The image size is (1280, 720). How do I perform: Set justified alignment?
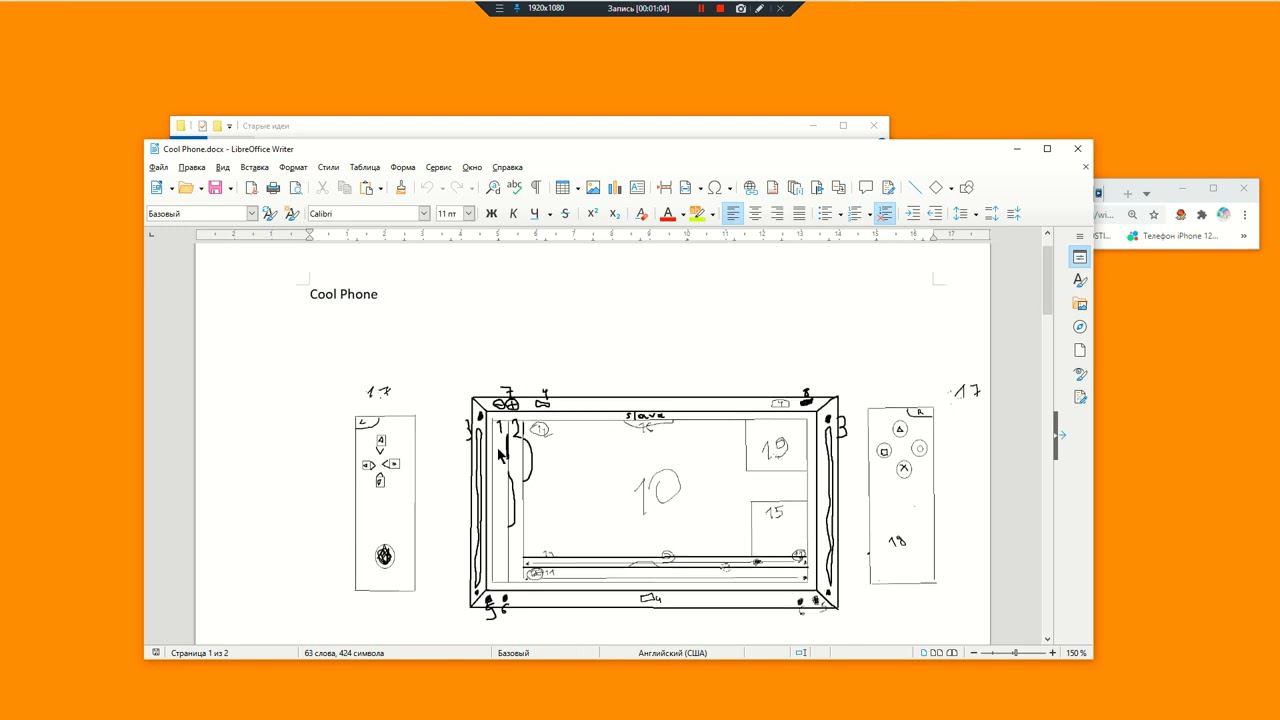coord(799,214)
